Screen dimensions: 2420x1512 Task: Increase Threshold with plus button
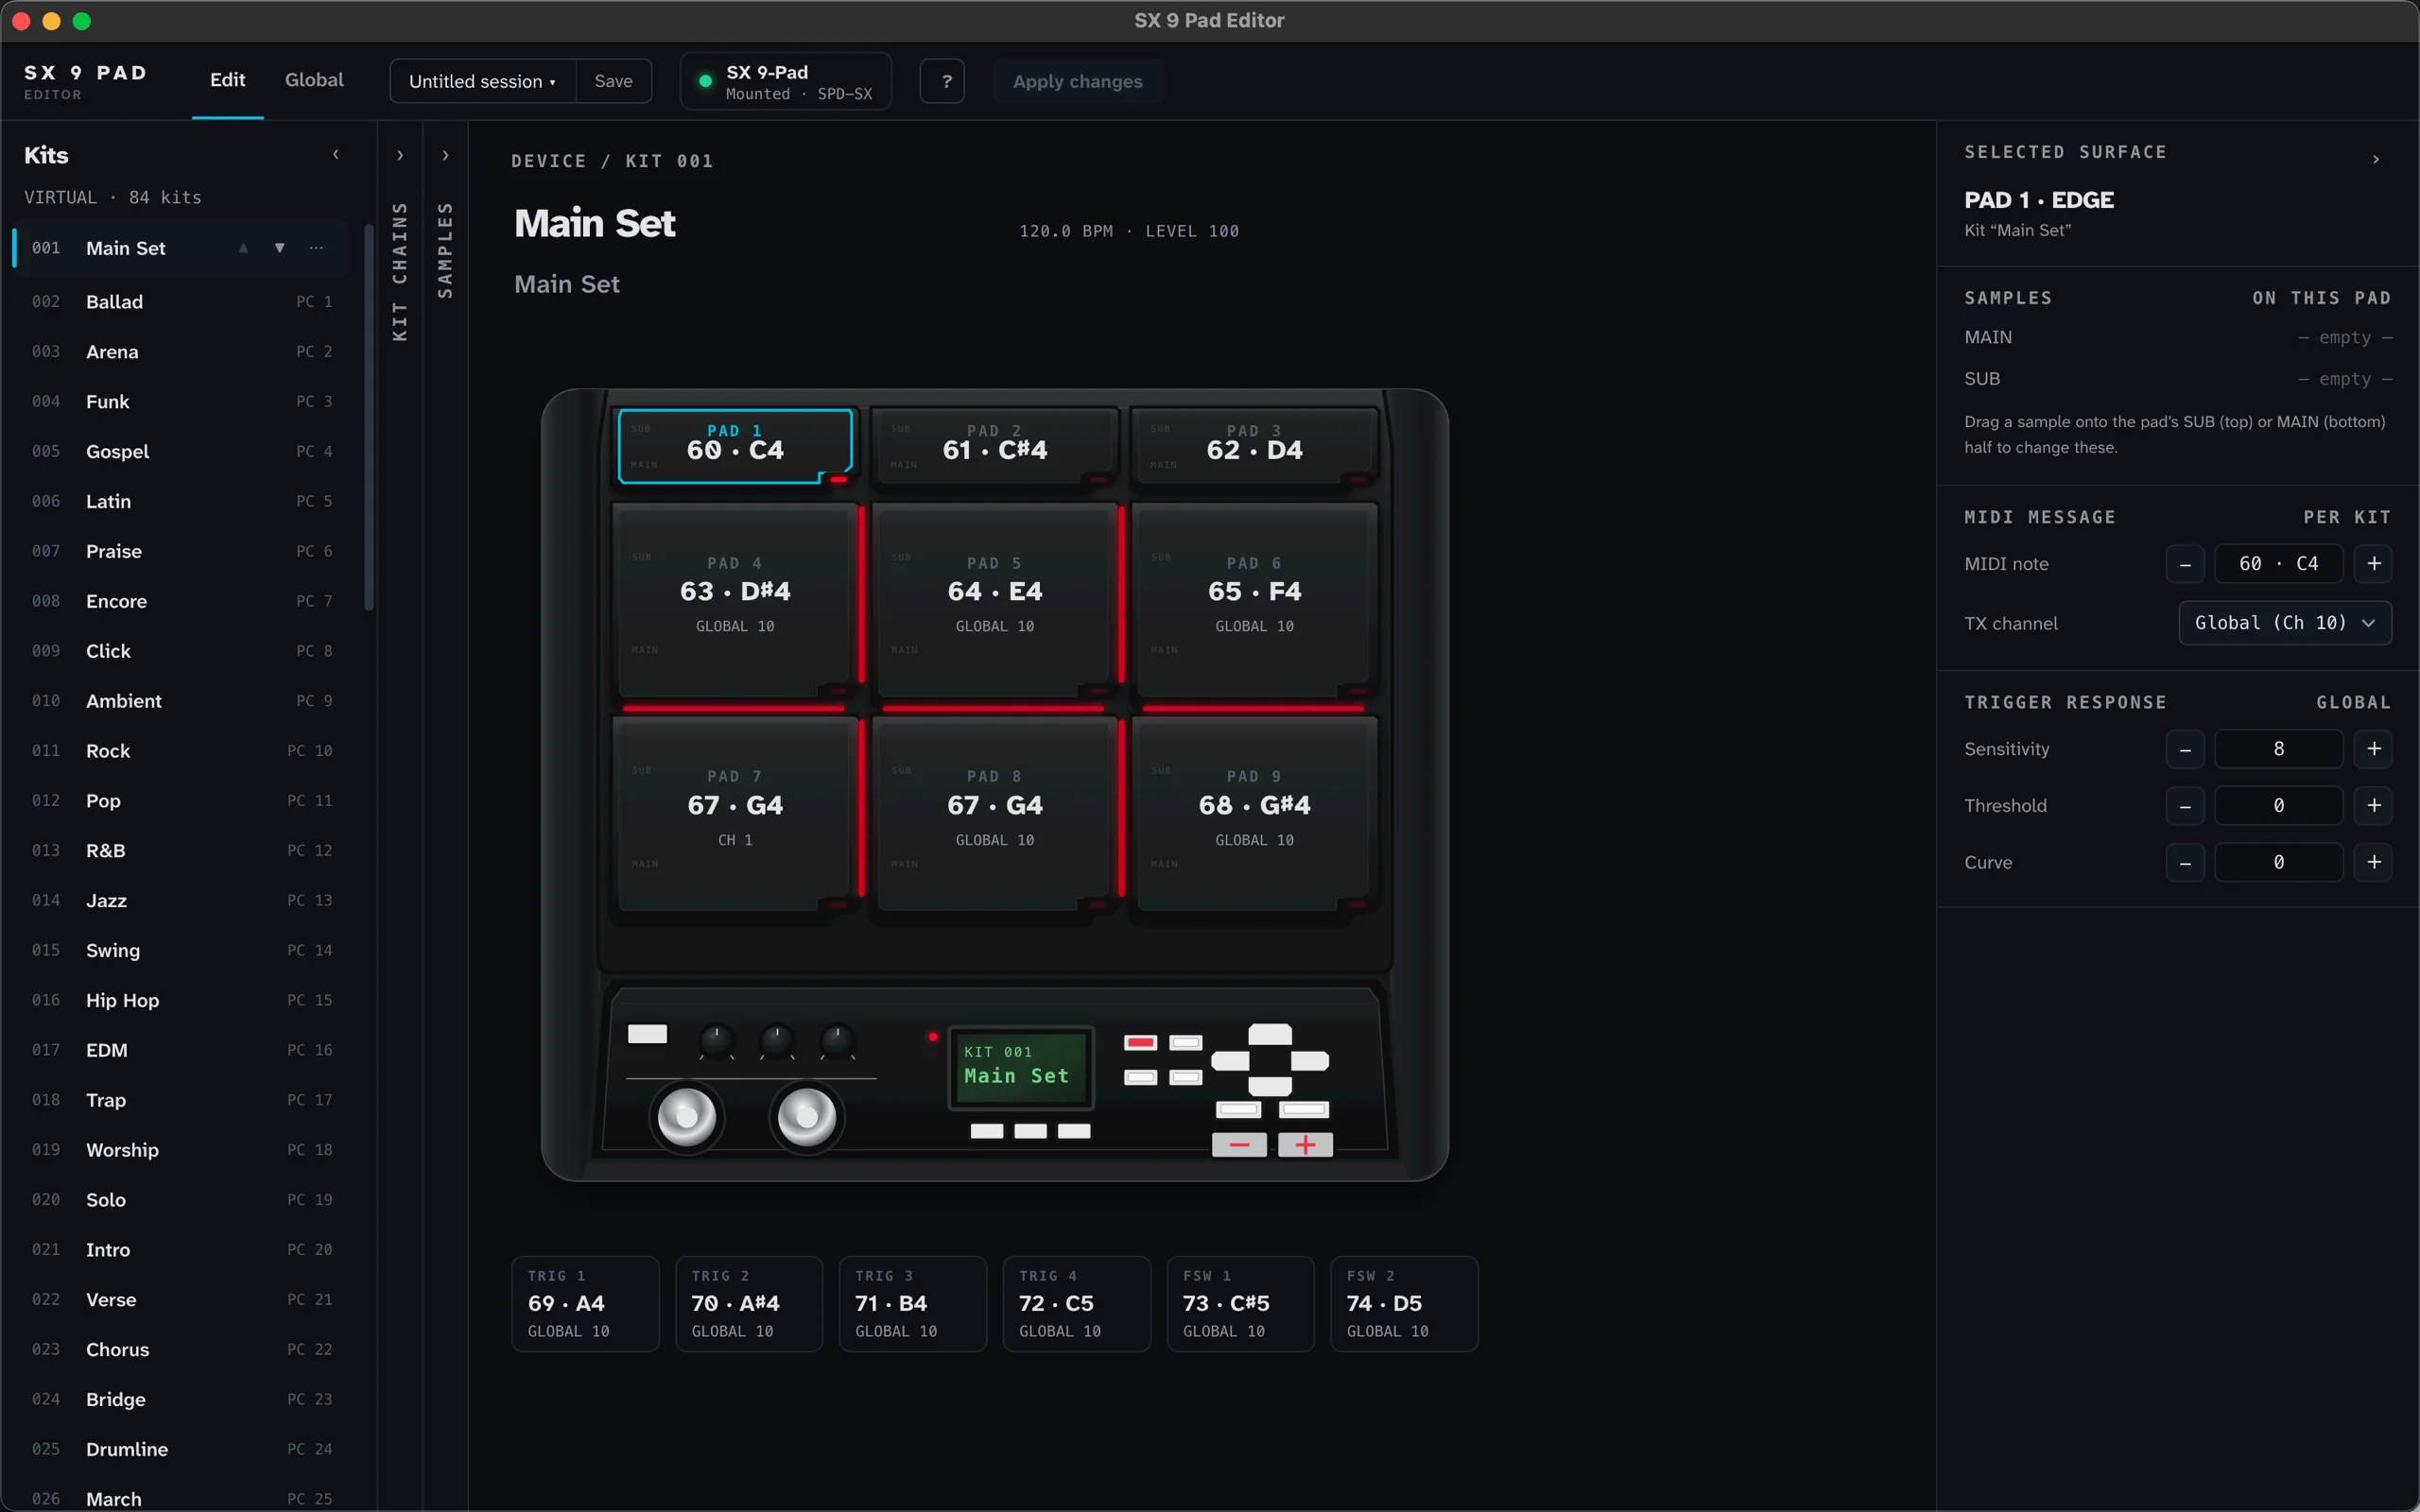[2373, 806]
